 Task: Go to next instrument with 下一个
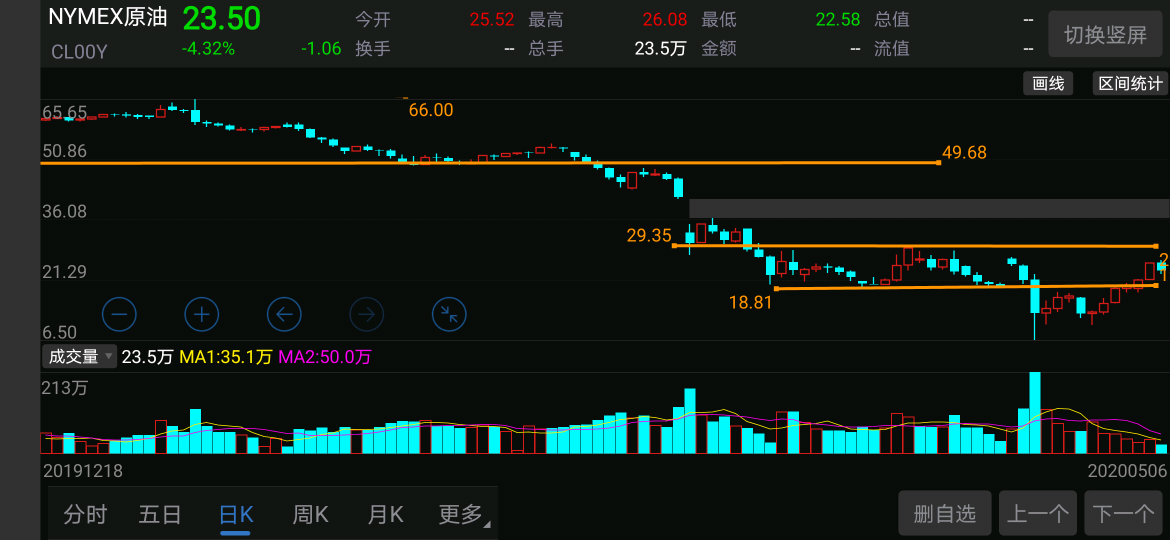tap(1123, 513)
